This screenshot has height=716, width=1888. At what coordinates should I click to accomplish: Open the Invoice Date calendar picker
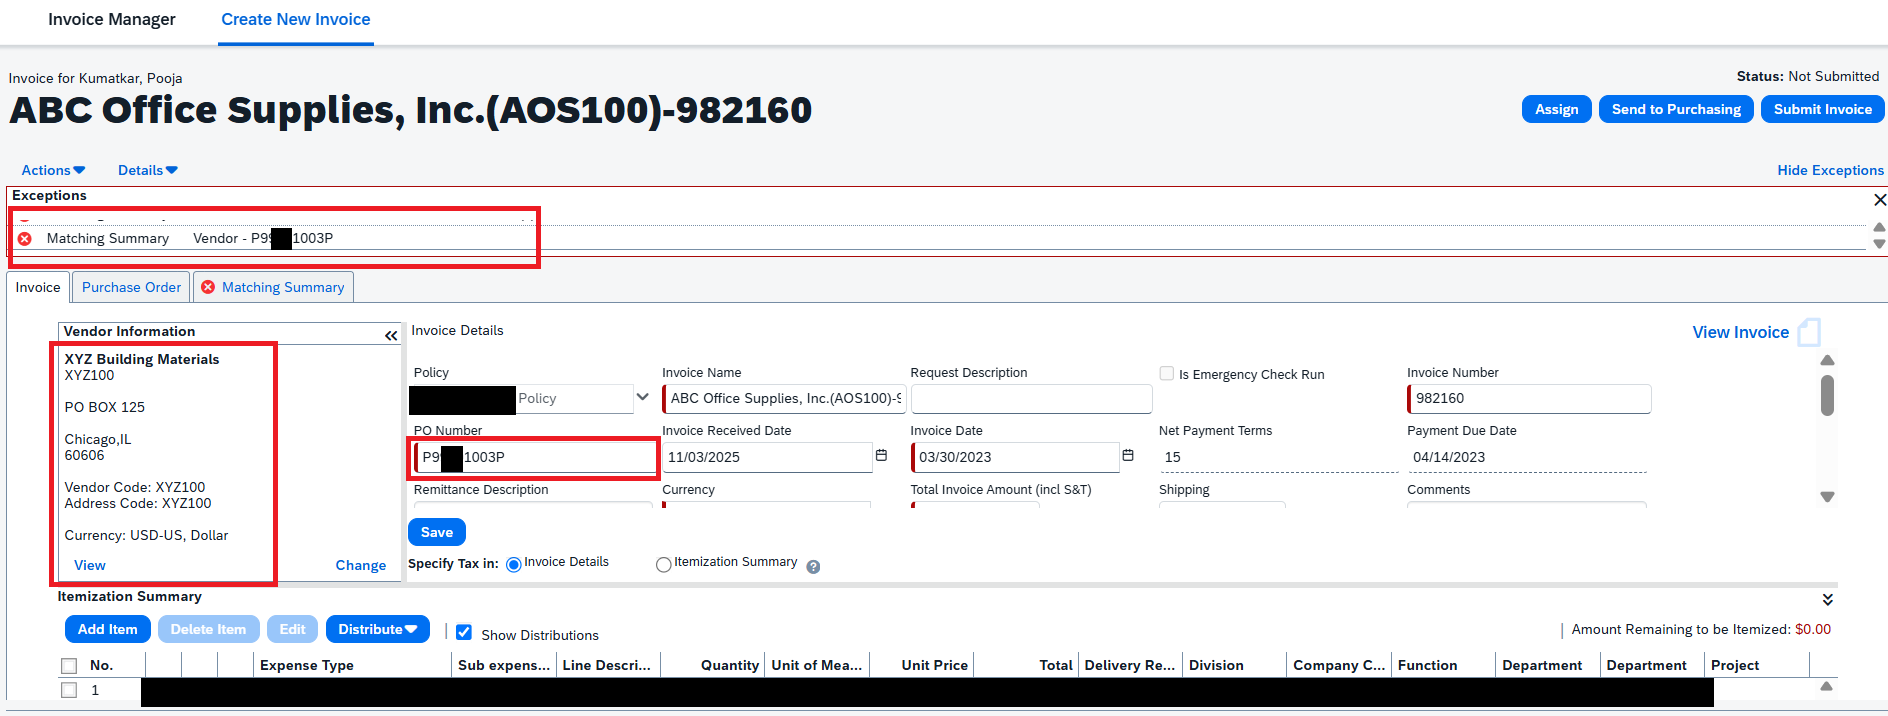(1128, 455)
